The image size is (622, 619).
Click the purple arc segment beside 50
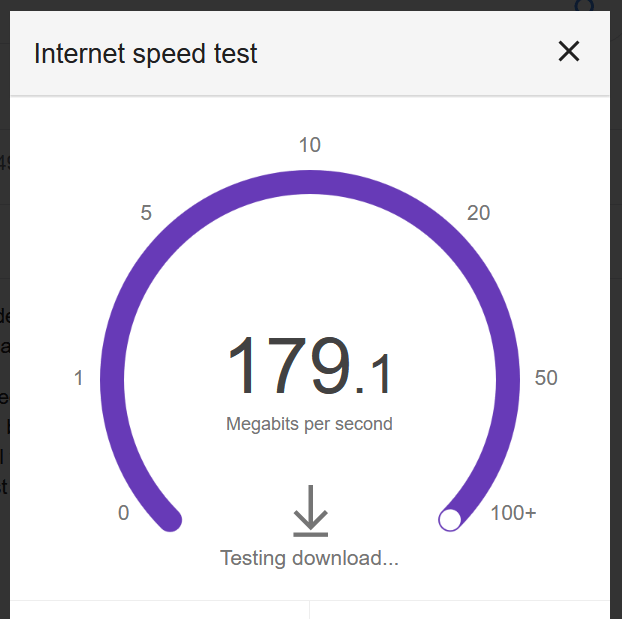509,378
